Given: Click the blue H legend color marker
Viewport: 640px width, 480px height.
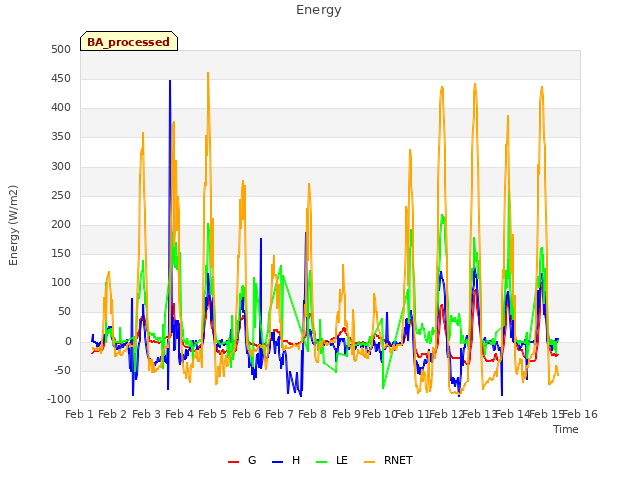Looking at the screenshot, I should [x=278, y=462].
